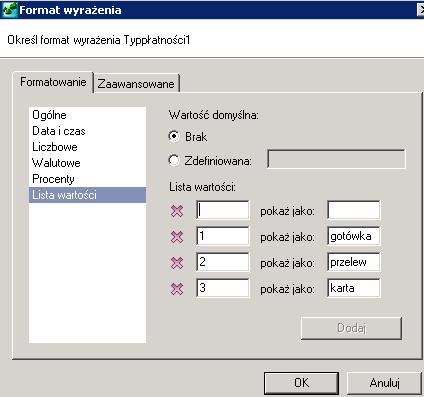The height and width of the screenshot is (397, 424).
Task: Focus the display field containing gotówka
Action: 354,236
